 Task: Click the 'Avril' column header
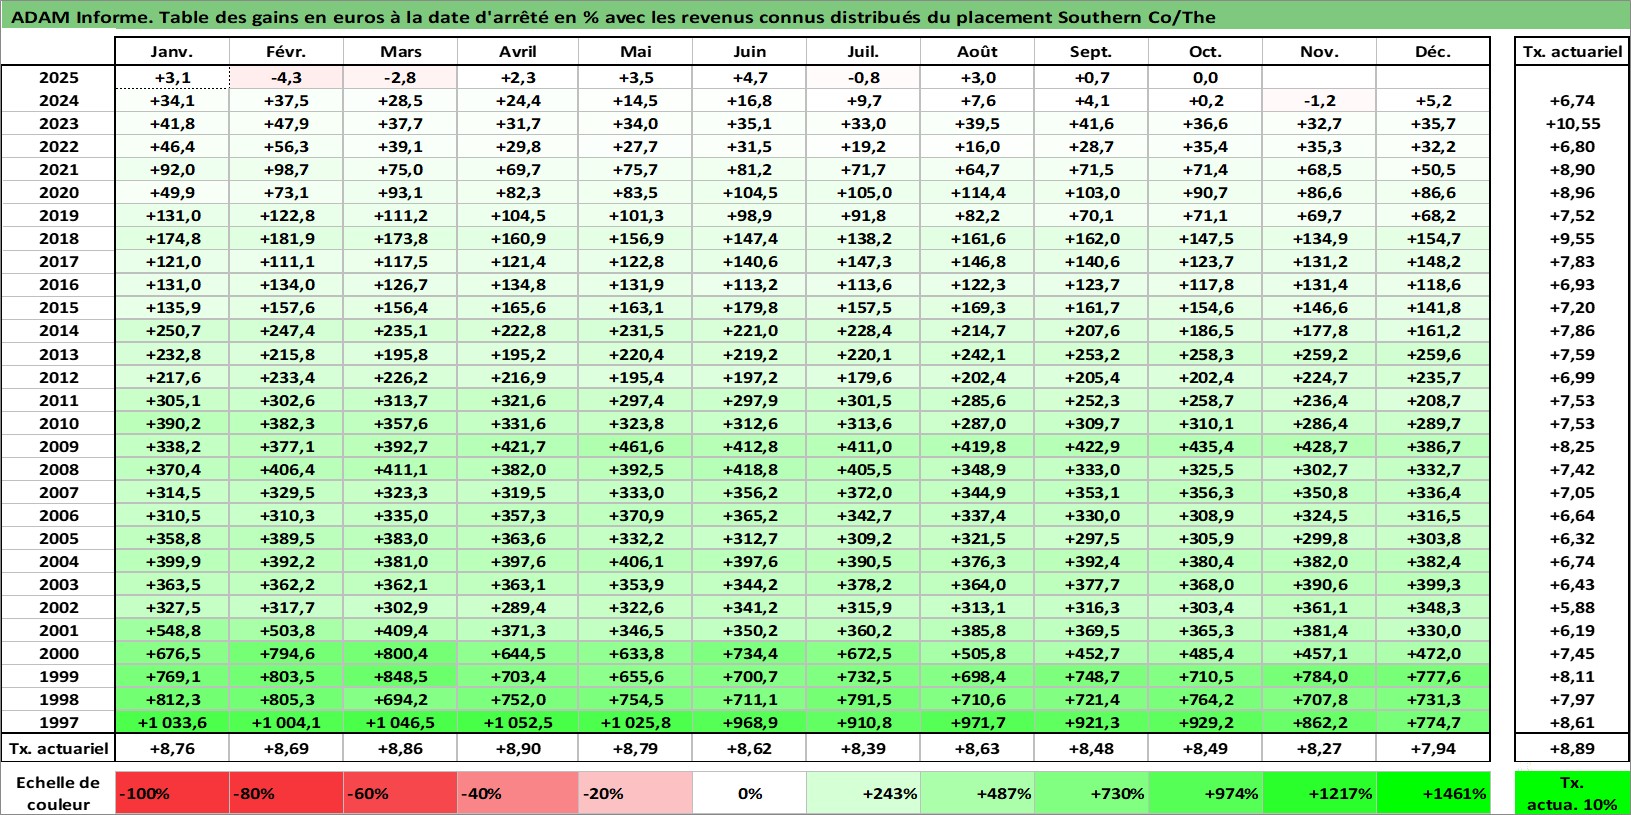click(x=518, y=52)
